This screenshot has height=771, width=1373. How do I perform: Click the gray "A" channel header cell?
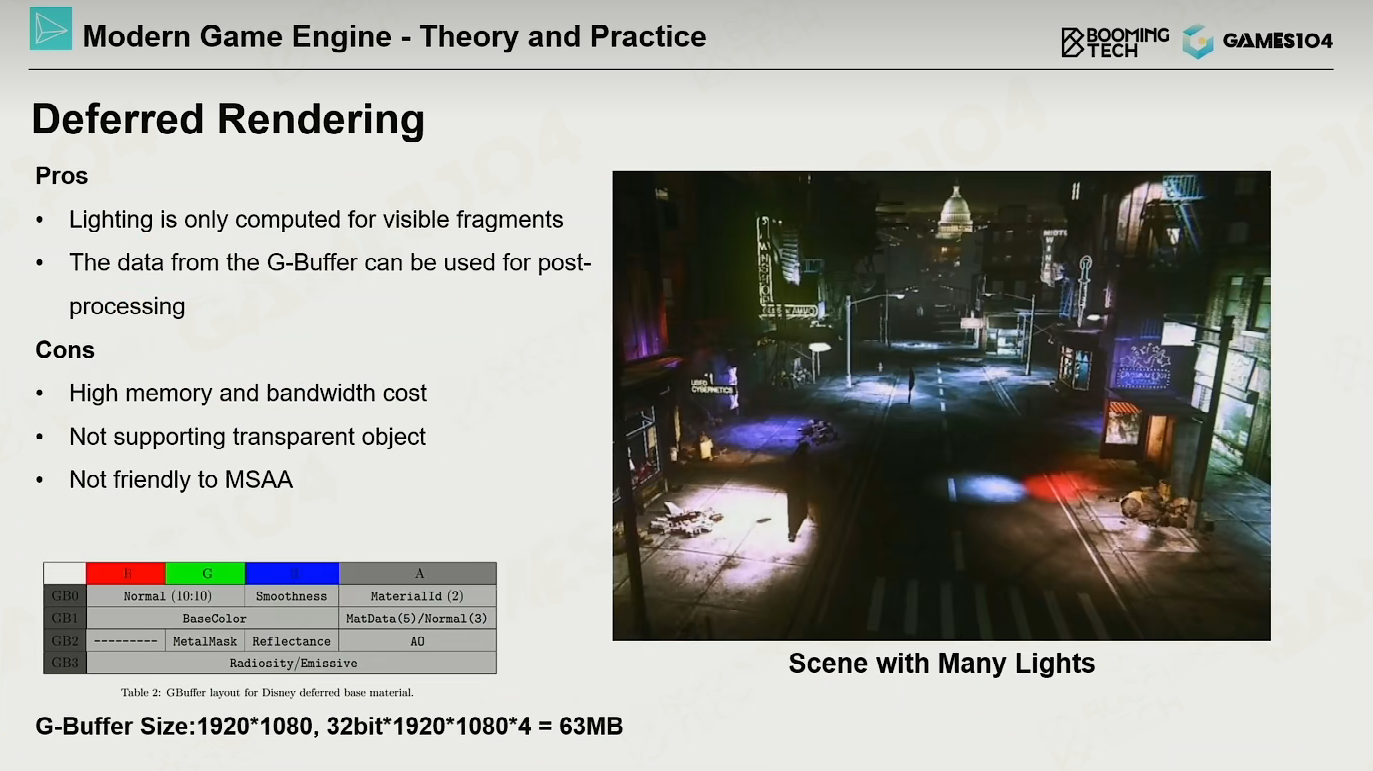coord(418,573)
